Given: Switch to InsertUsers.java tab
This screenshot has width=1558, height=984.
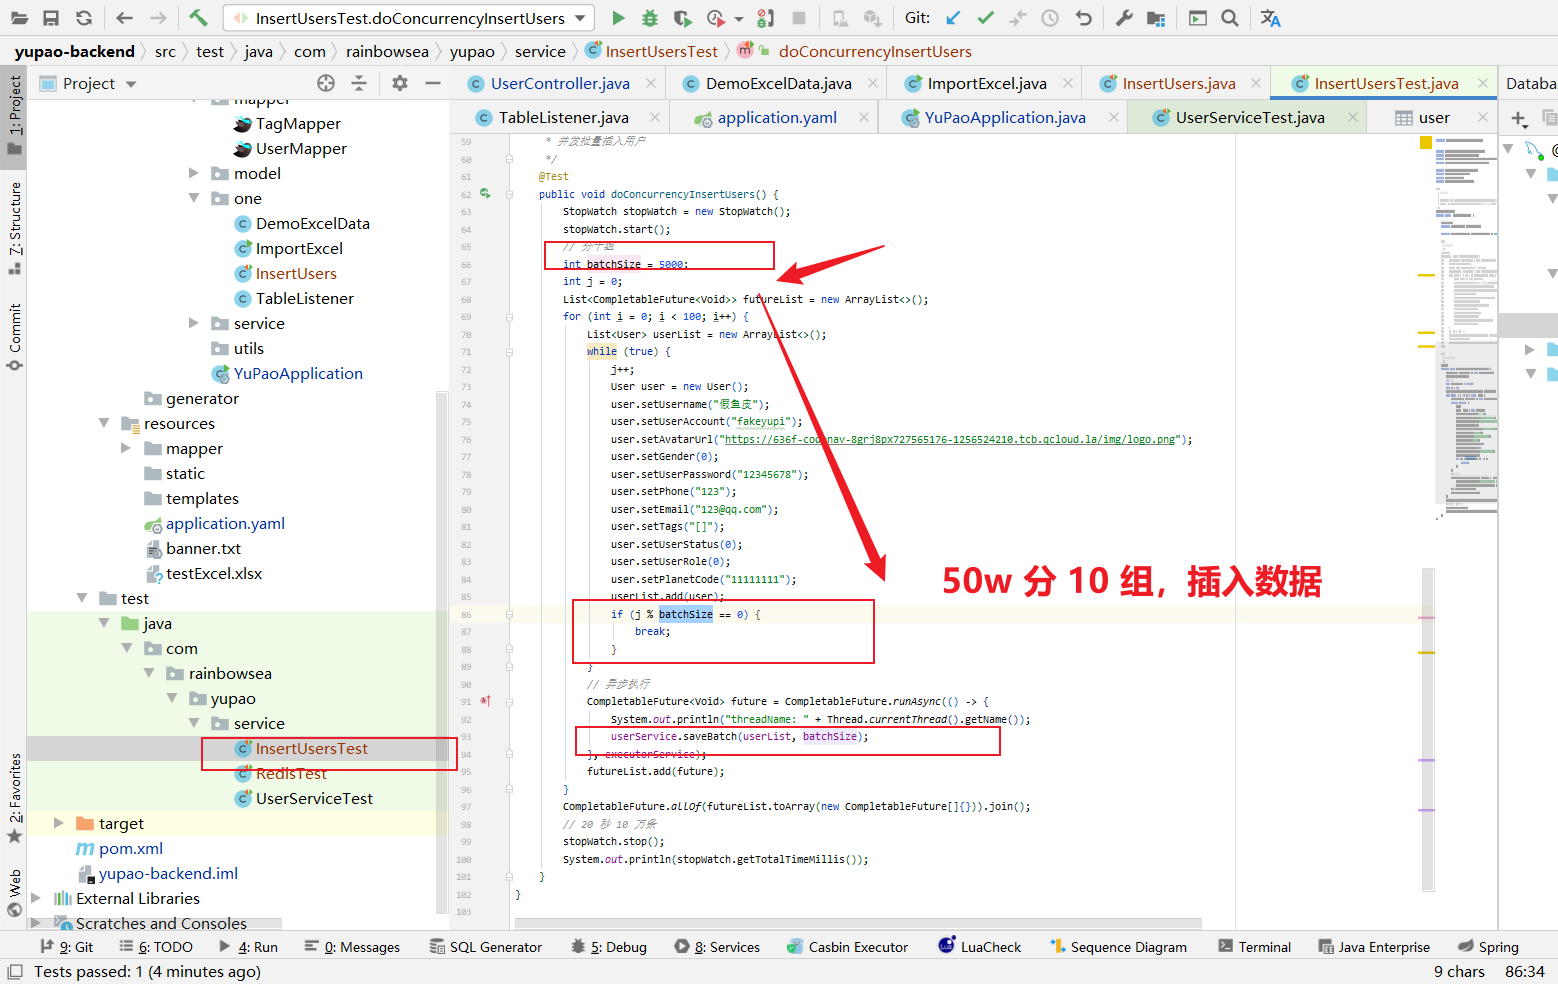Looking at the screenshot, I should tap(1179, 84).
